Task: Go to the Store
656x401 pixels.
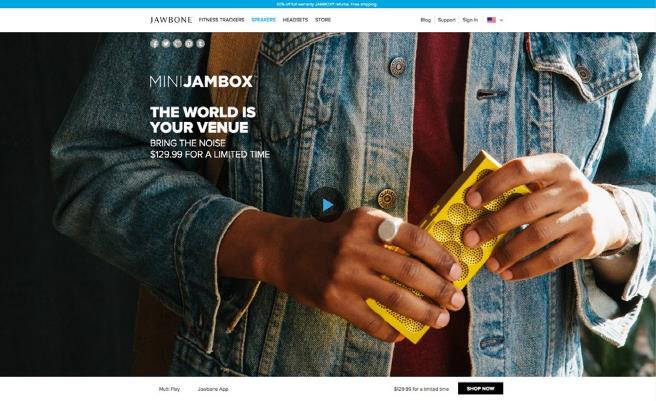Action: tap(323, 20)
